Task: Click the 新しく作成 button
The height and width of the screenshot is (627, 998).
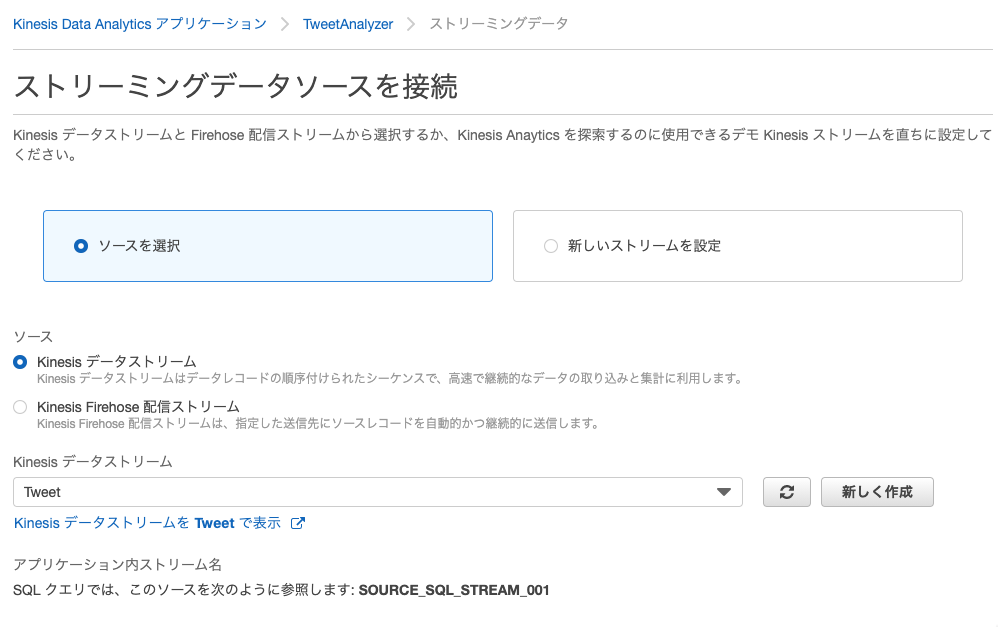Action: [877, 492]
